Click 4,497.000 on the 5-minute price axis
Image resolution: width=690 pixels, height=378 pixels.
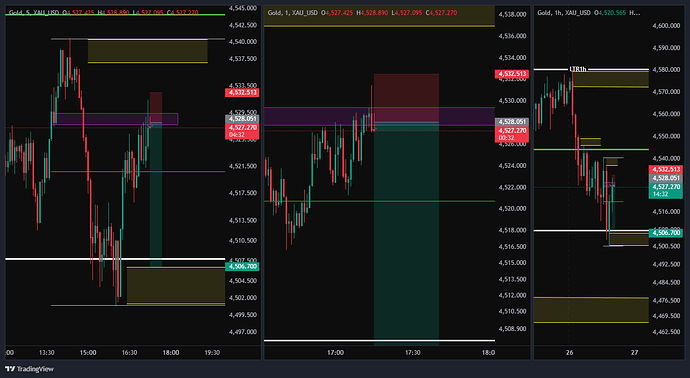pyautogui.click(x=243, y=332)
